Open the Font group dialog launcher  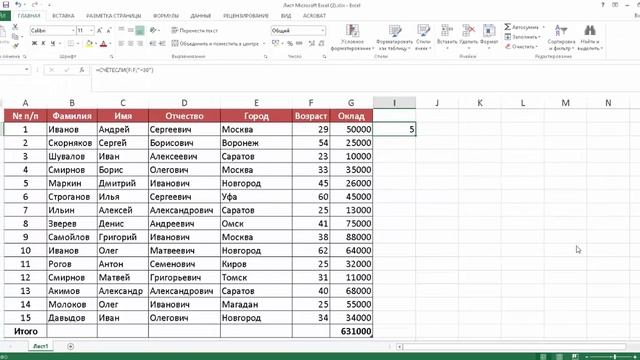[111, 57]
